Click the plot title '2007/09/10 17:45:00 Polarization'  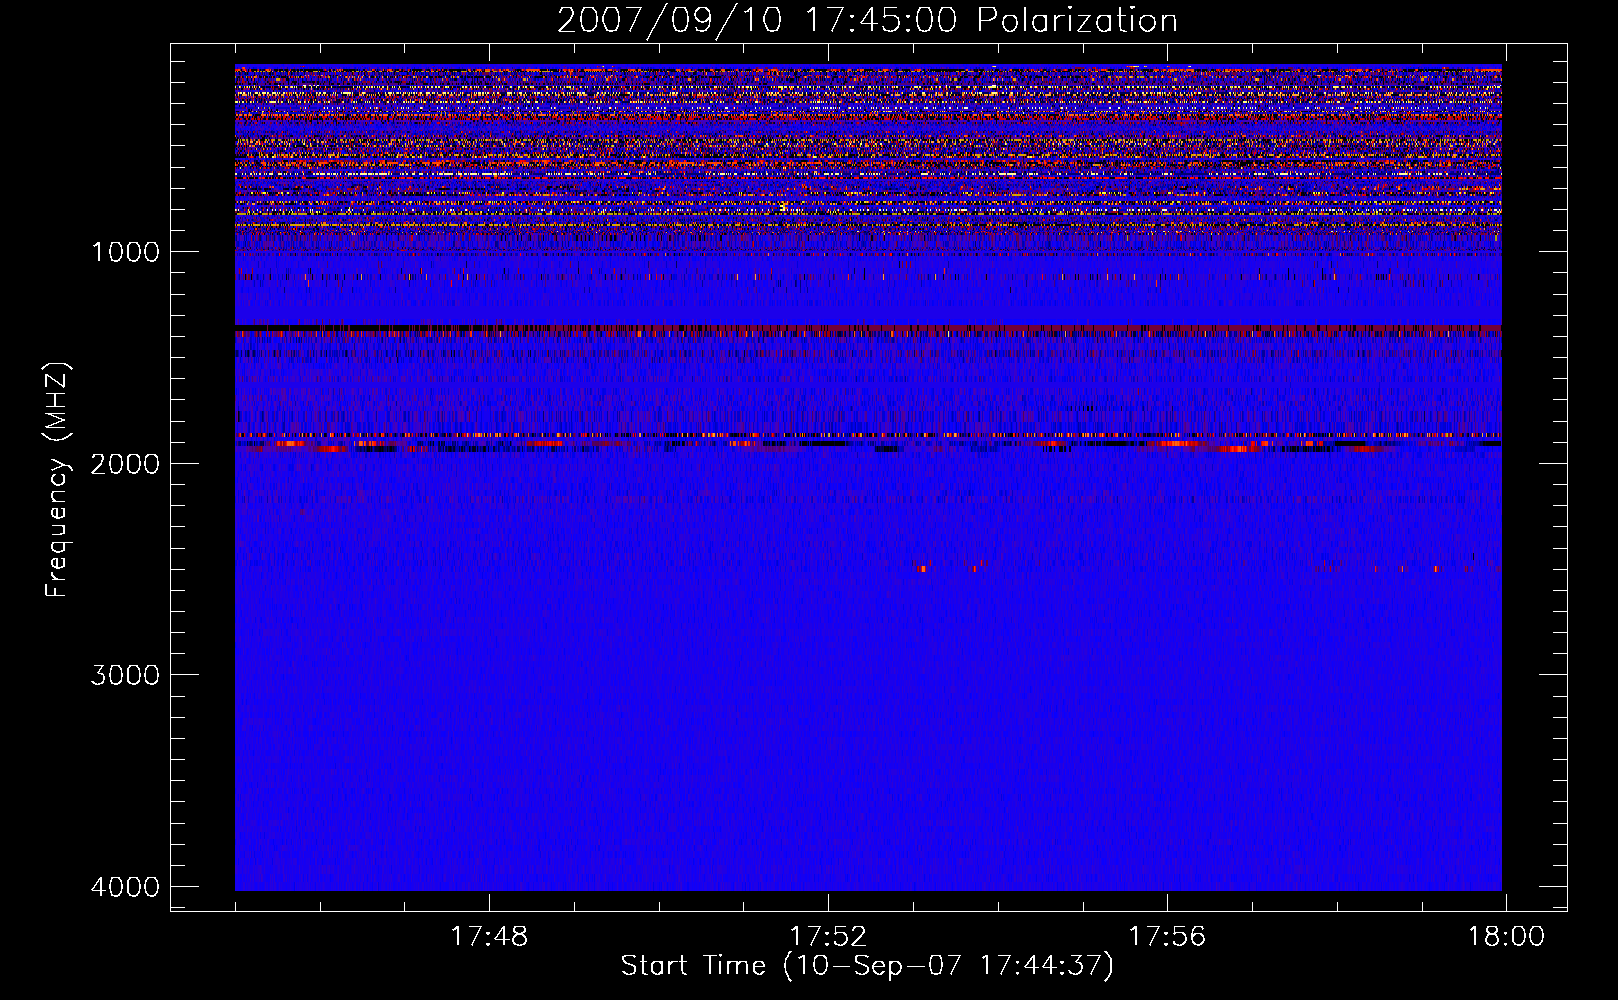click(867, 21)
